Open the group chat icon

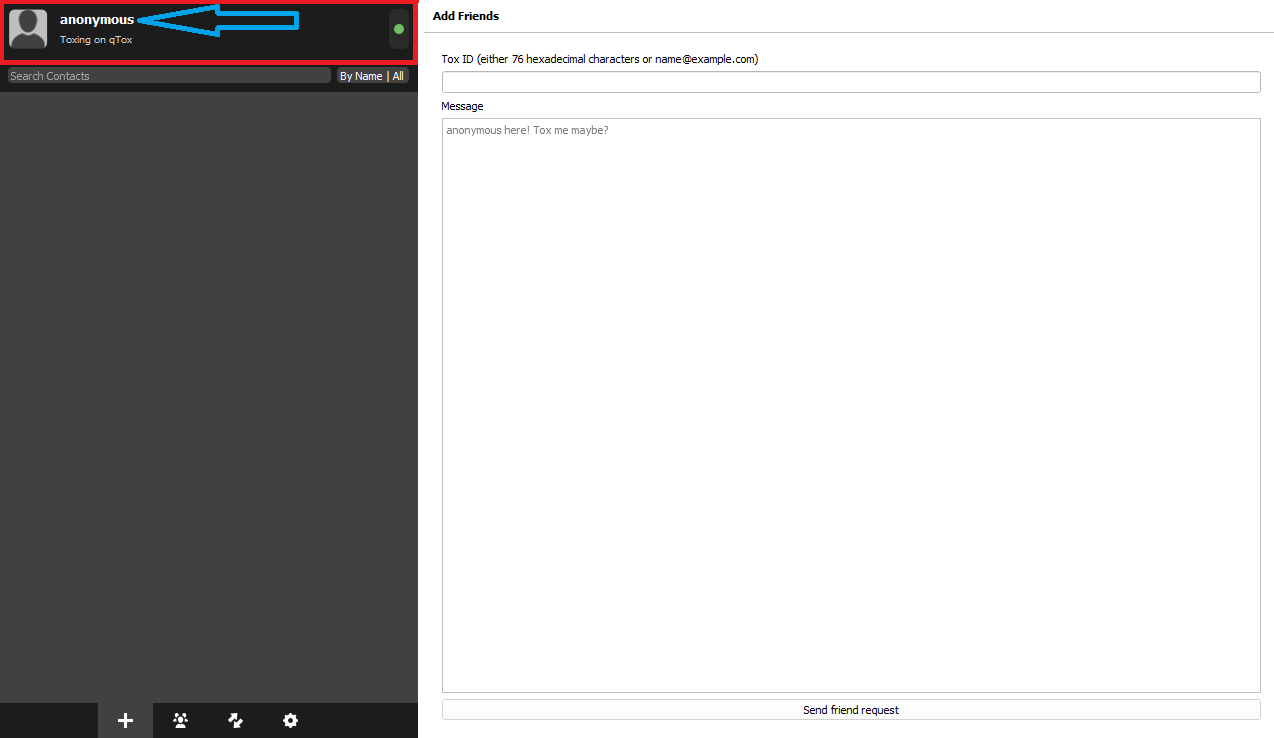pos(181,720)
